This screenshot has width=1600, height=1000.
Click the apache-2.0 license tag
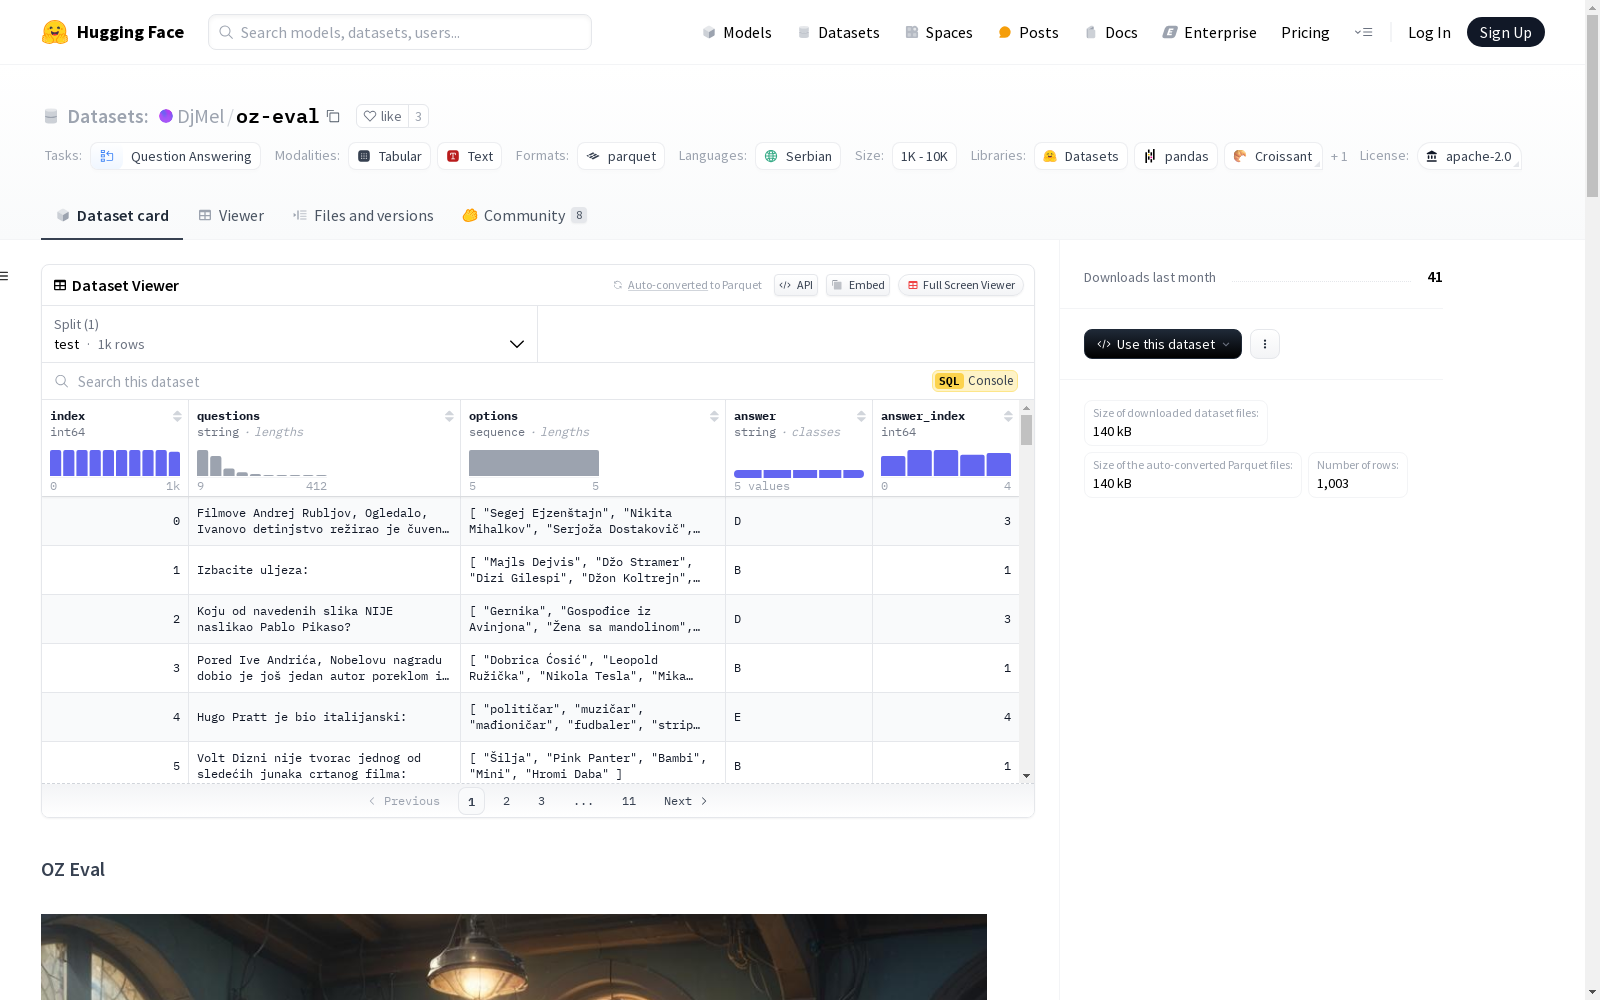[1469, 156]
